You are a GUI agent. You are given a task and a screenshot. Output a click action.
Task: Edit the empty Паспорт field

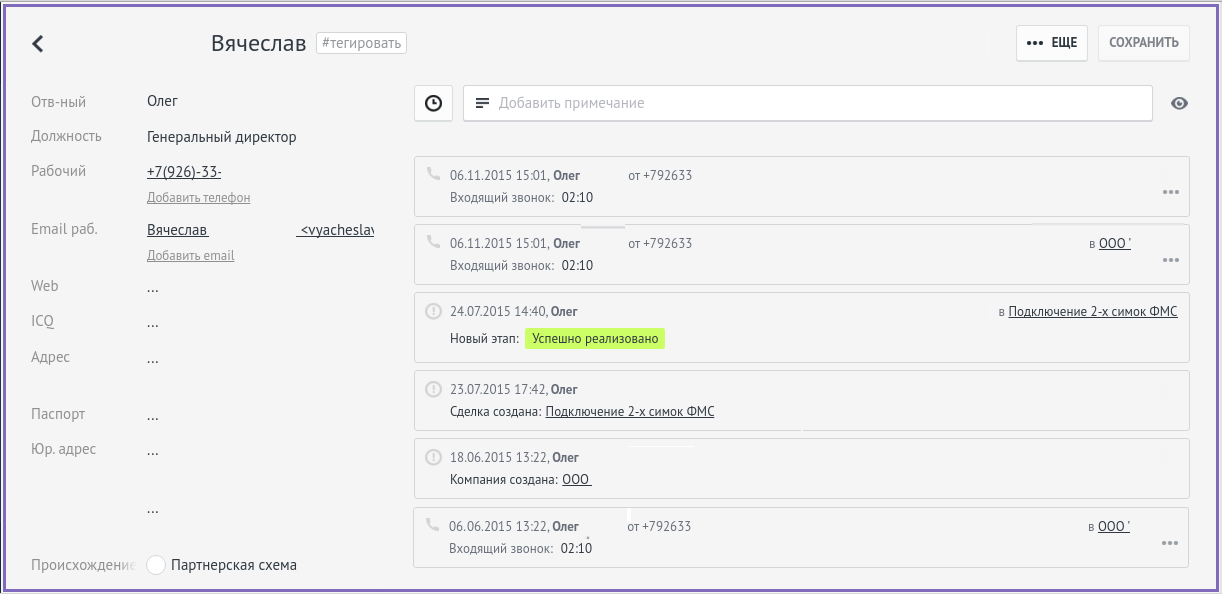point(152,416)
